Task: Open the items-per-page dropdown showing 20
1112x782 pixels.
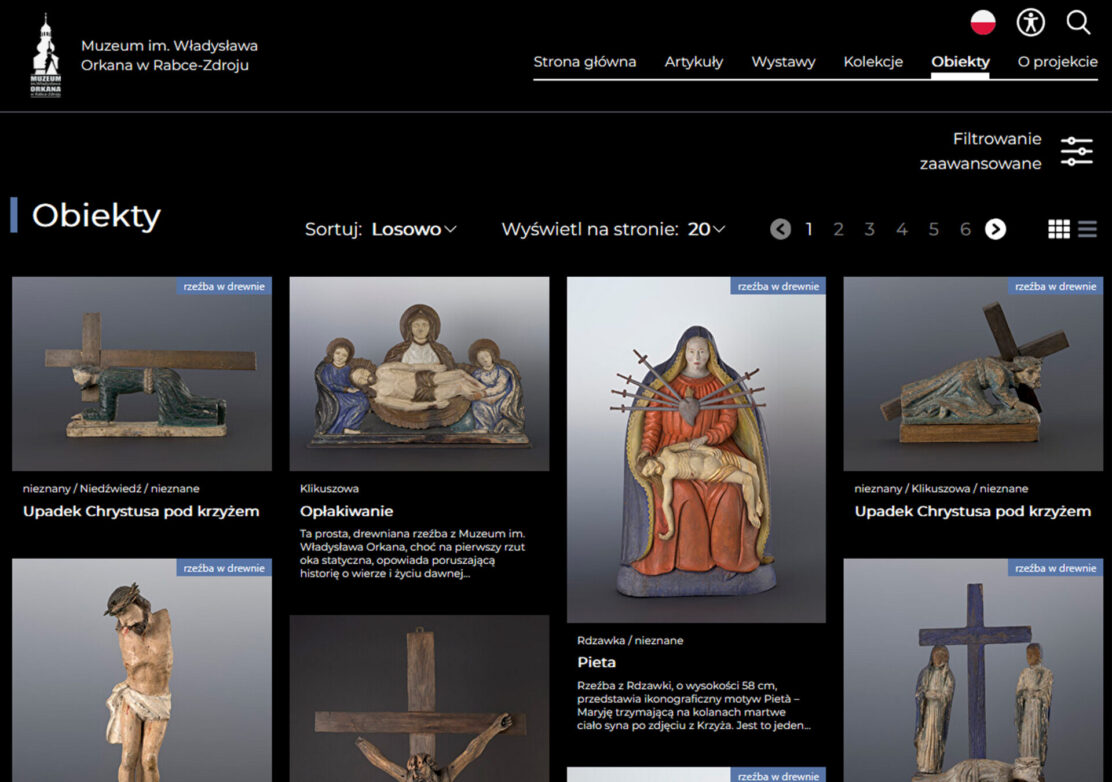Action: 706,229
